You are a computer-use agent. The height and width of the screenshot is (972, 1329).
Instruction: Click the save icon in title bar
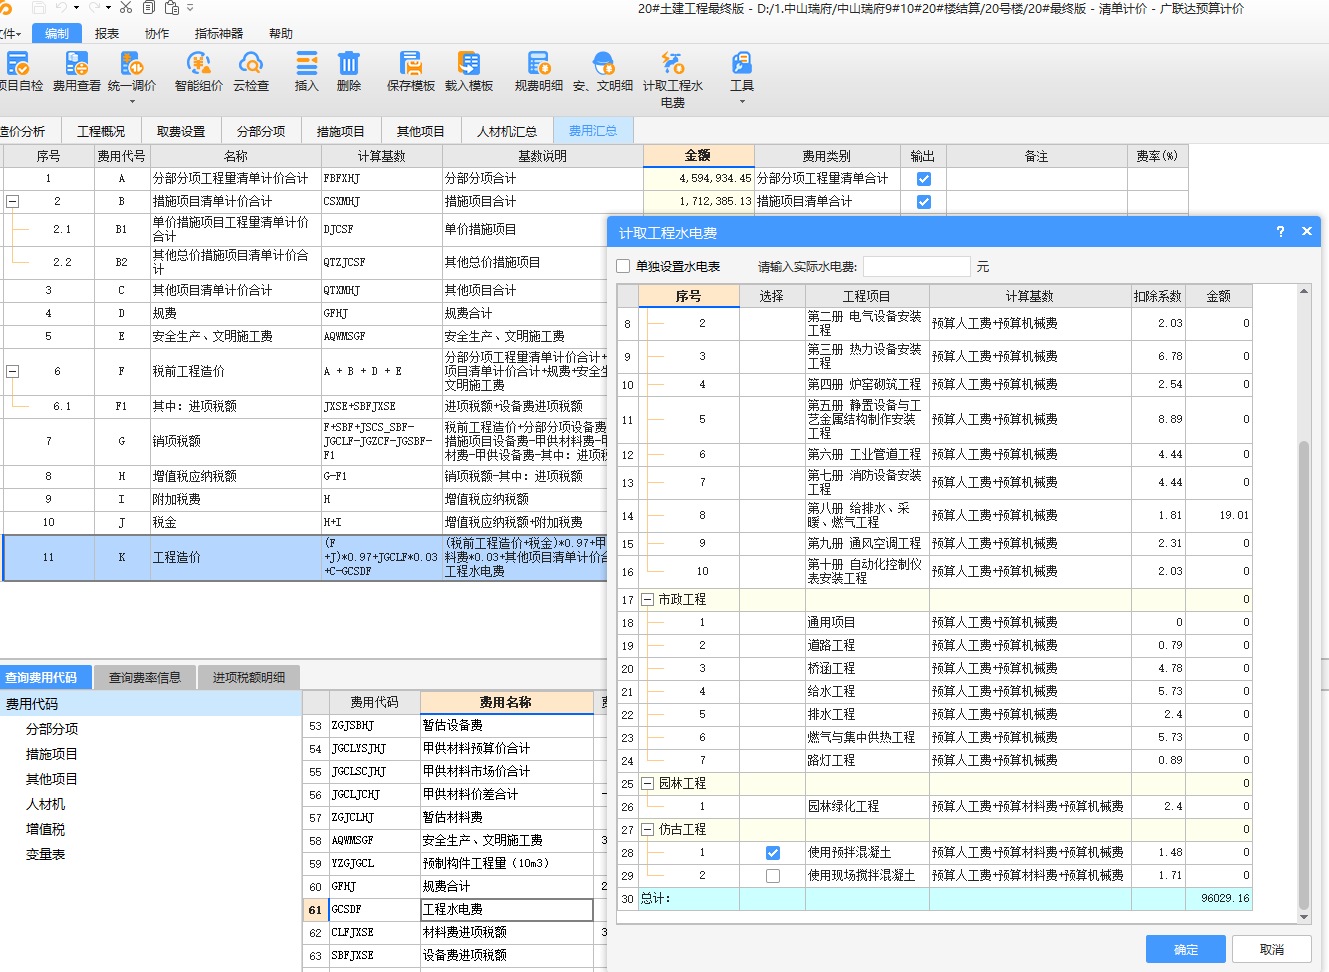point(38,7)
